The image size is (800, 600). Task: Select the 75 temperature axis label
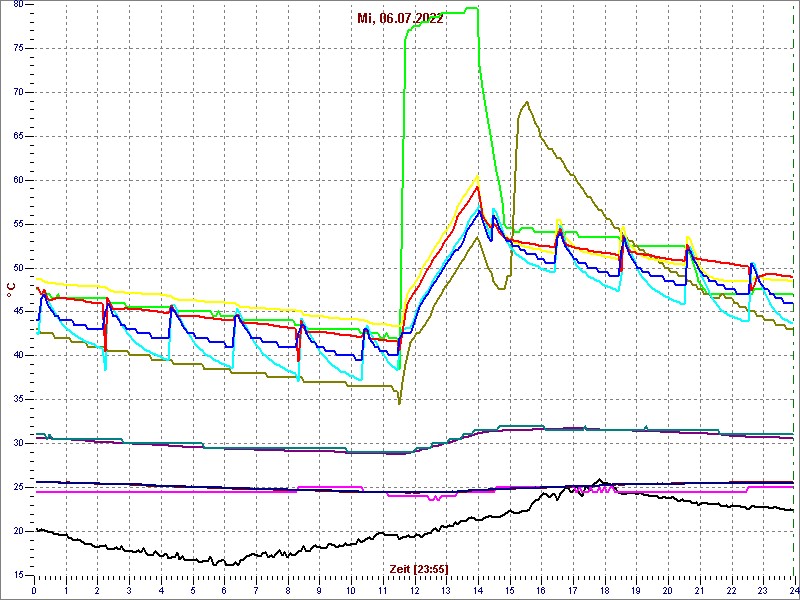[17, 48]
